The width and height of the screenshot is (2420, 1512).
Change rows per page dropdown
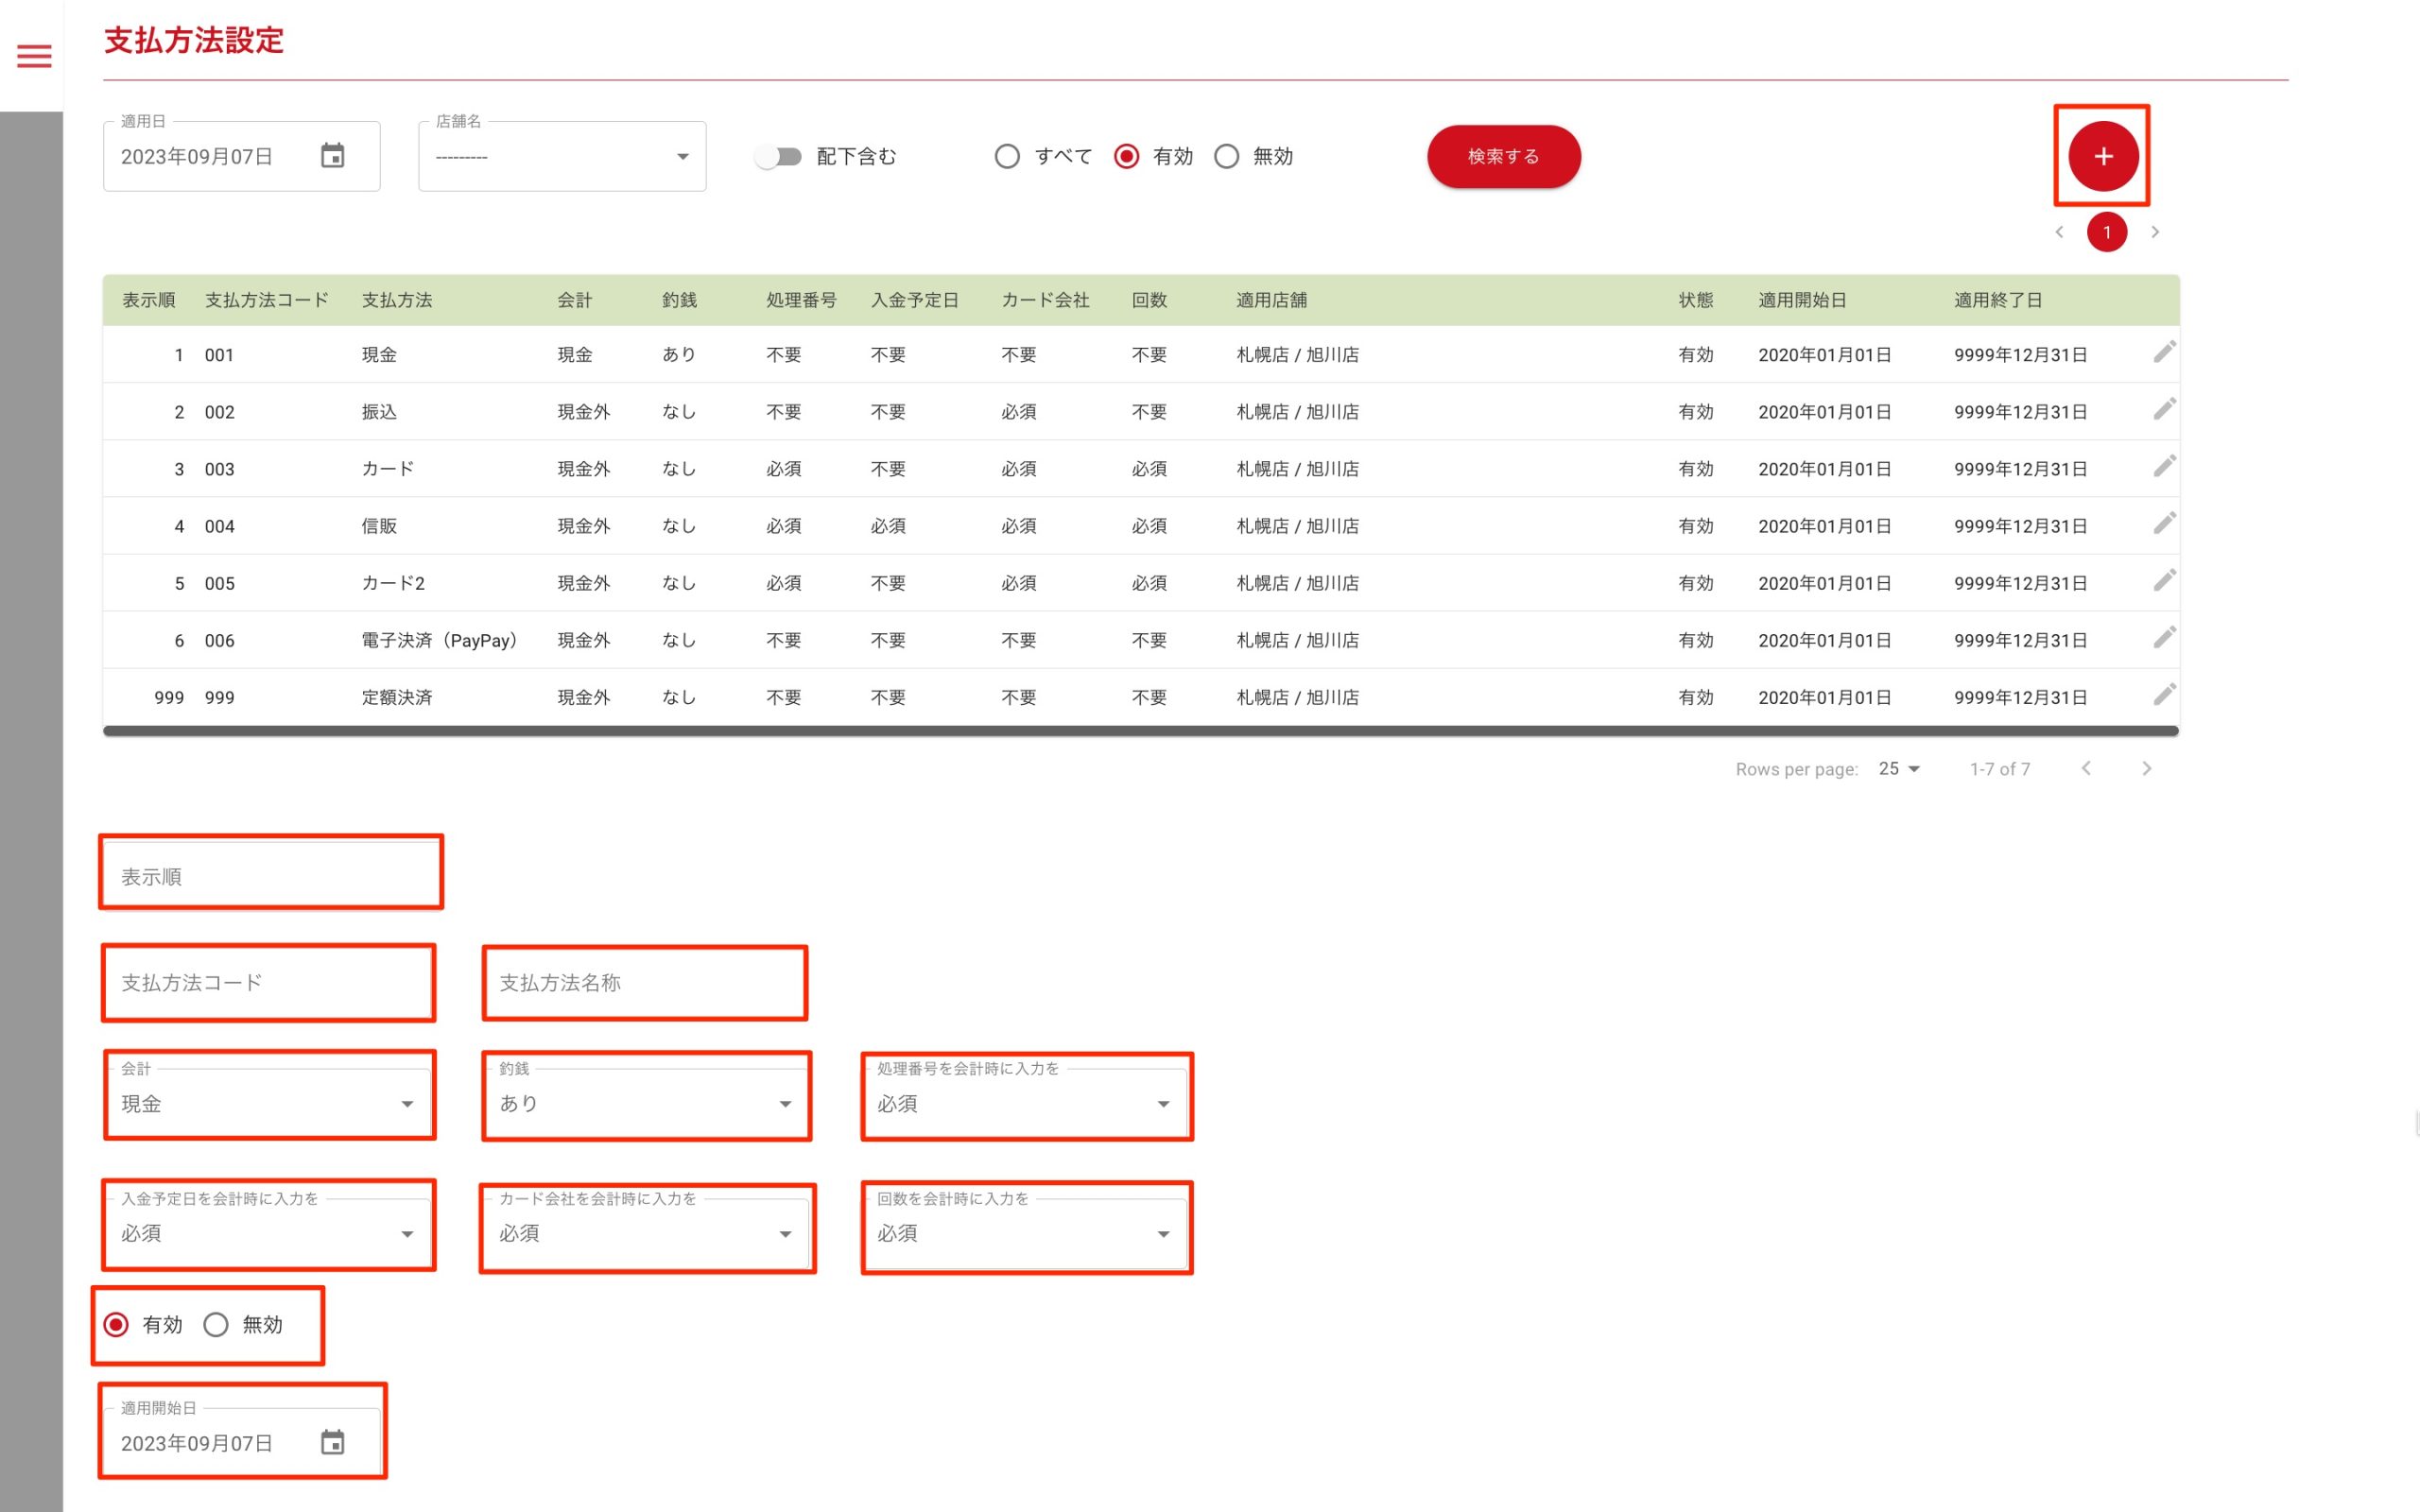[1898, 768]
